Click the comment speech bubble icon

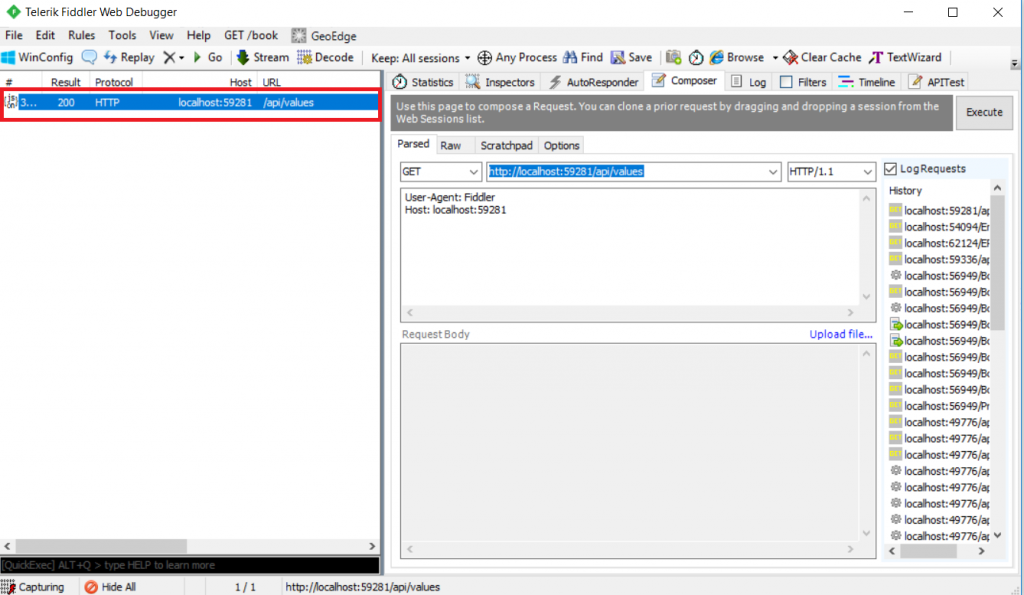89,57
